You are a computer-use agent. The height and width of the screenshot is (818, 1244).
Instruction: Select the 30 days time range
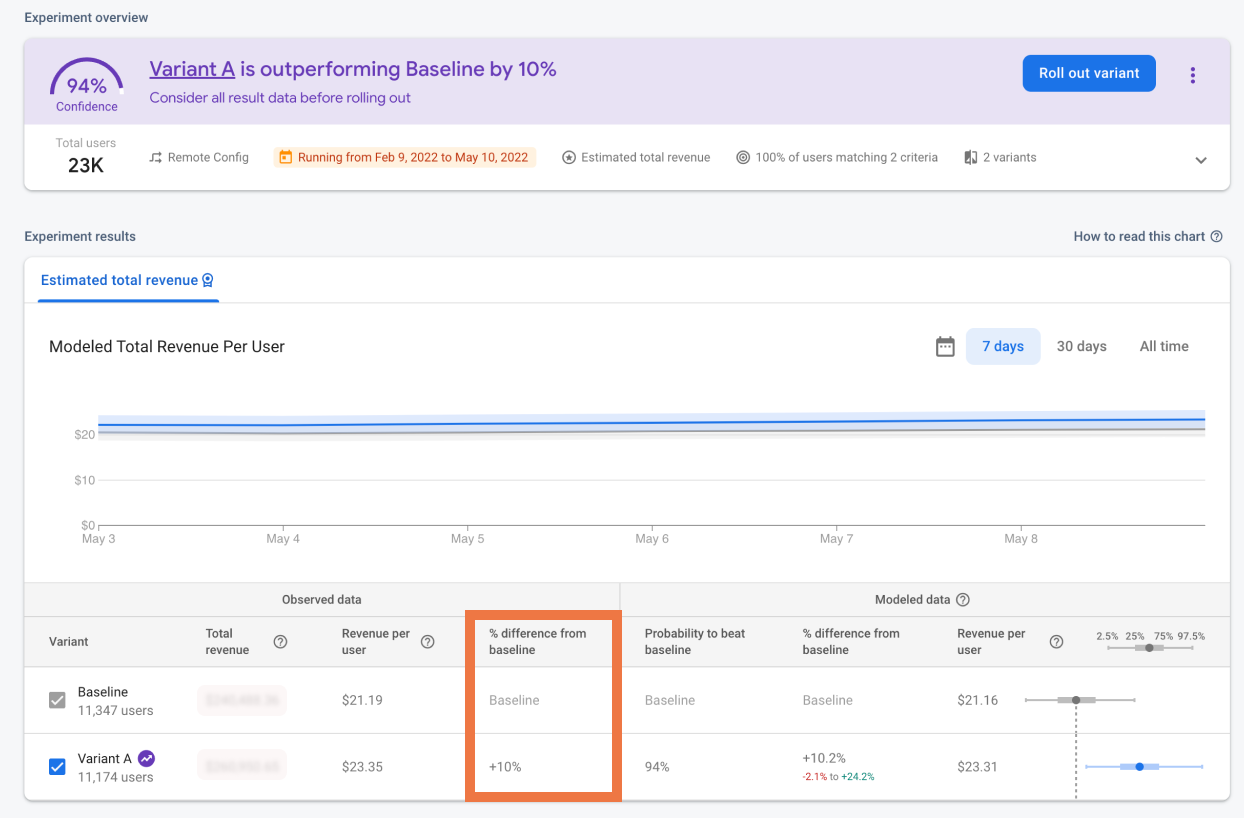(x=1082, y=347)
